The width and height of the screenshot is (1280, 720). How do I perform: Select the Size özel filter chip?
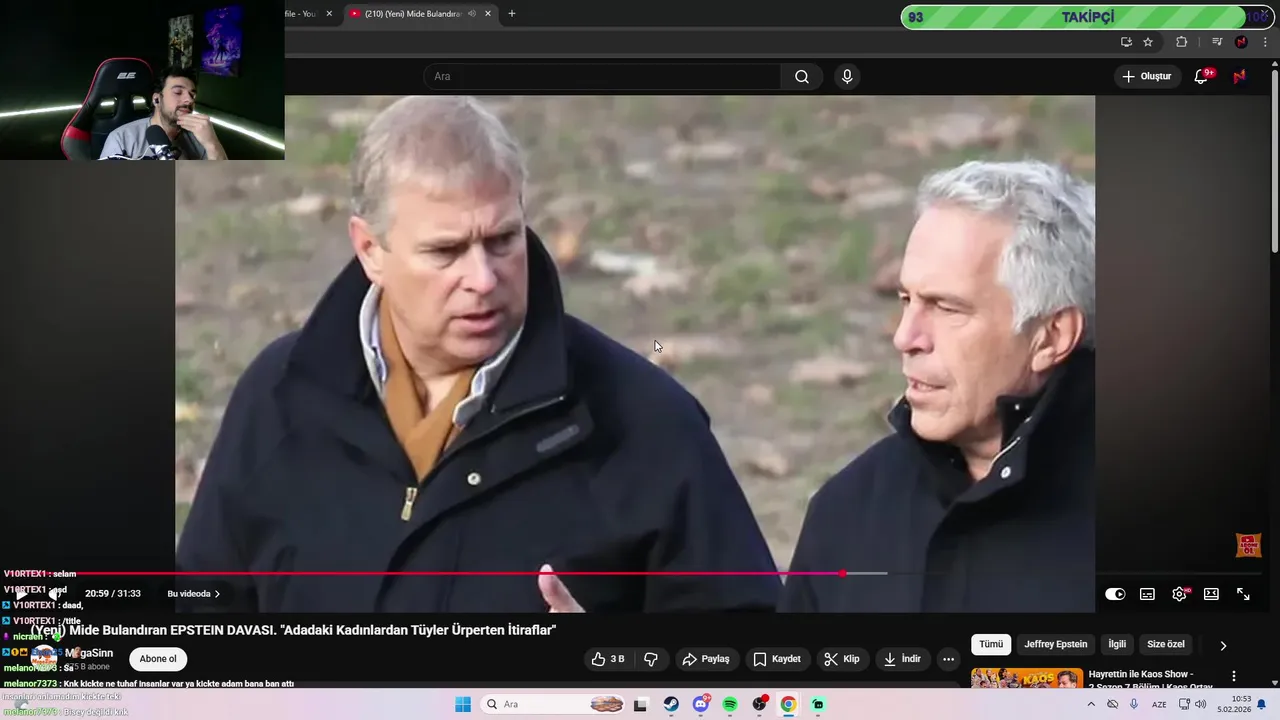(x=1165, y=645)
